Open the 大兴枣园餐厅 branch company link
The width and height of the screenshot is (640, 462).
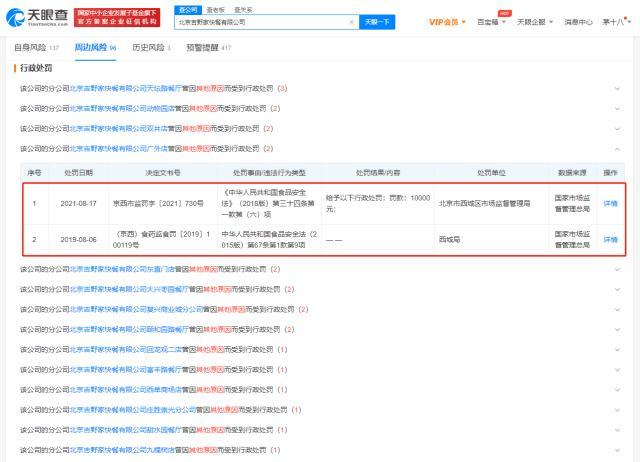tap(129, 289)
